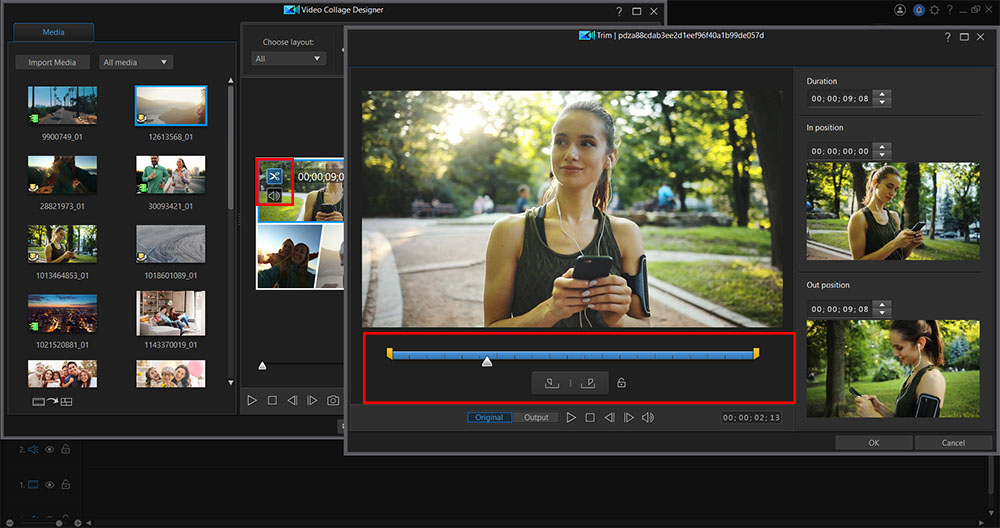Open the Choose layout dropdown
1000x528 pixels.
click(289, 59)
